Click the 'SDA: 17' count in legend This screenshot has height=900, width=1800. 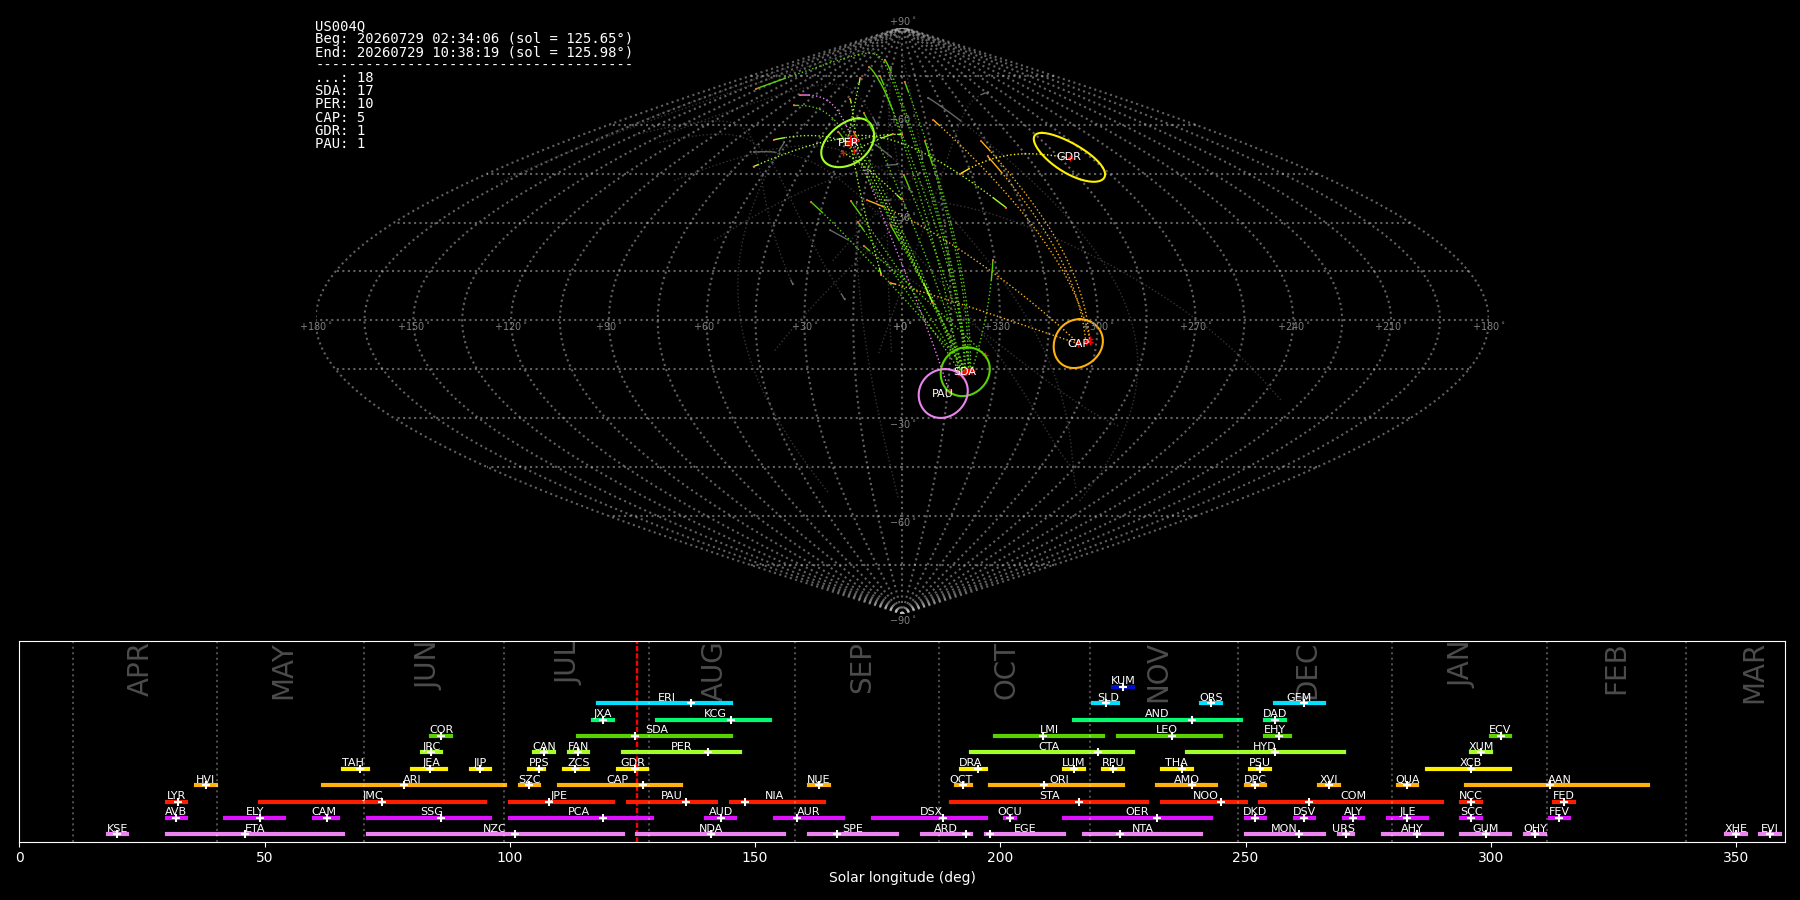pos(344,91)
